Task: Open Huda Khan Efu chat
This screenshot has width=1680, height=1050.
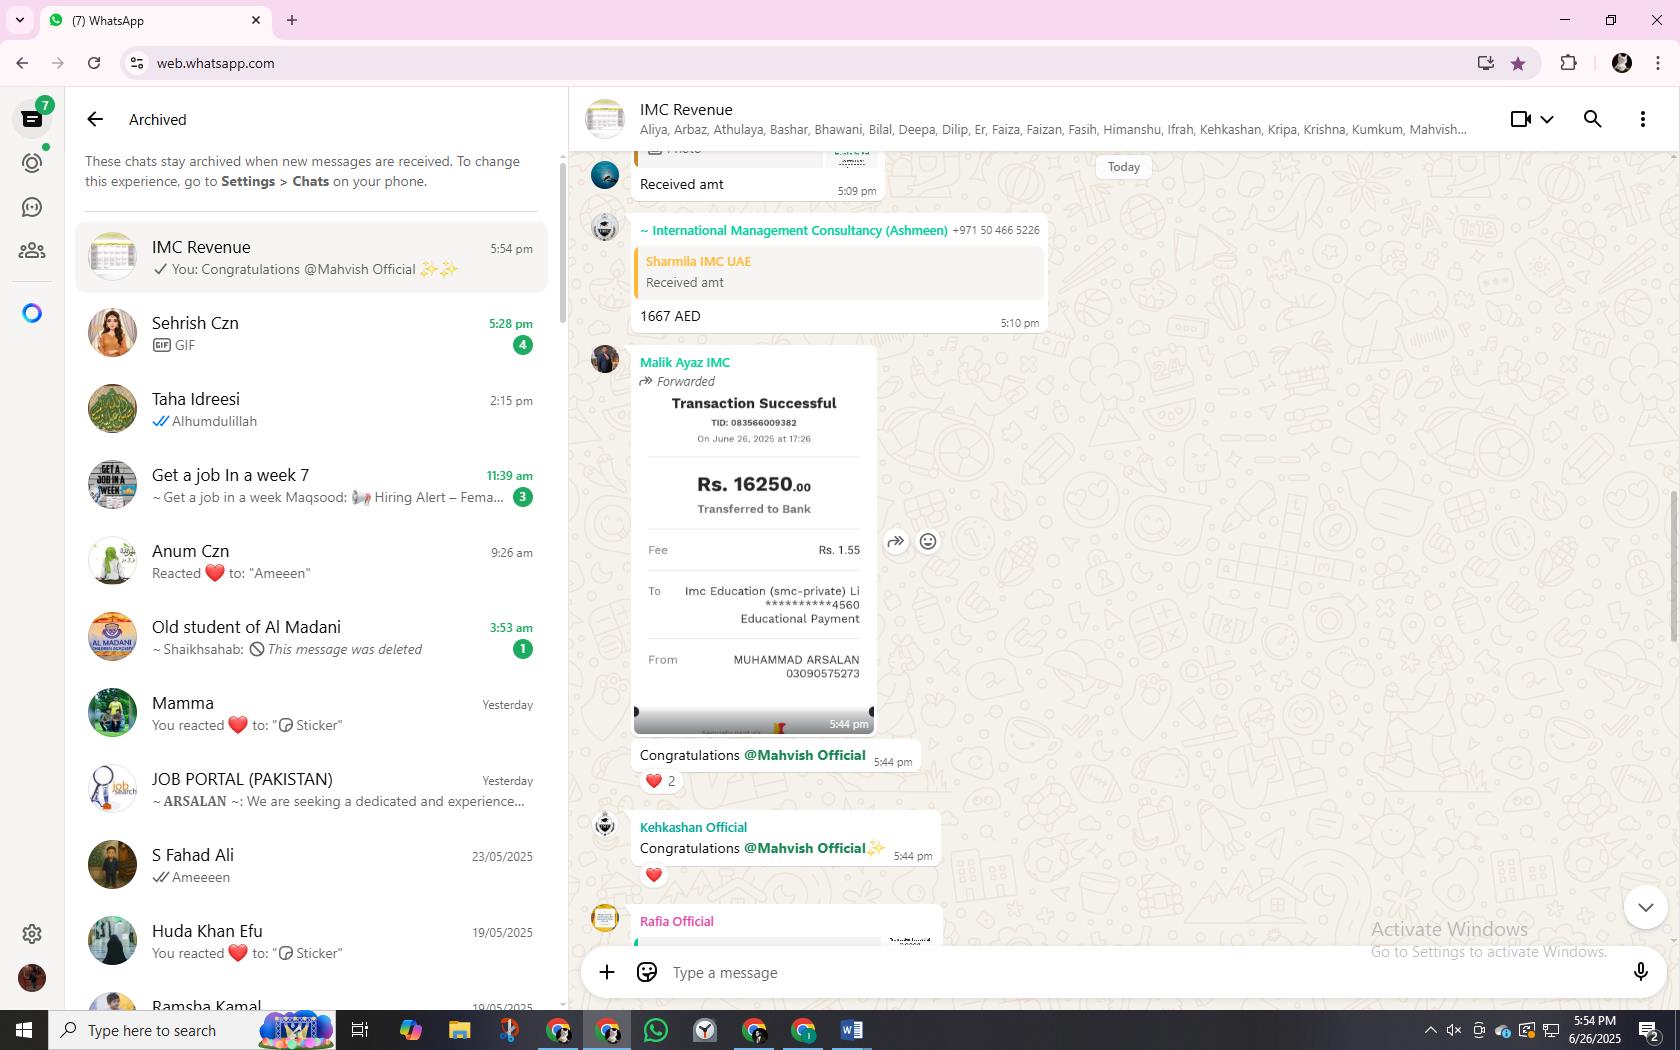Action: click(x=311, y=941)
